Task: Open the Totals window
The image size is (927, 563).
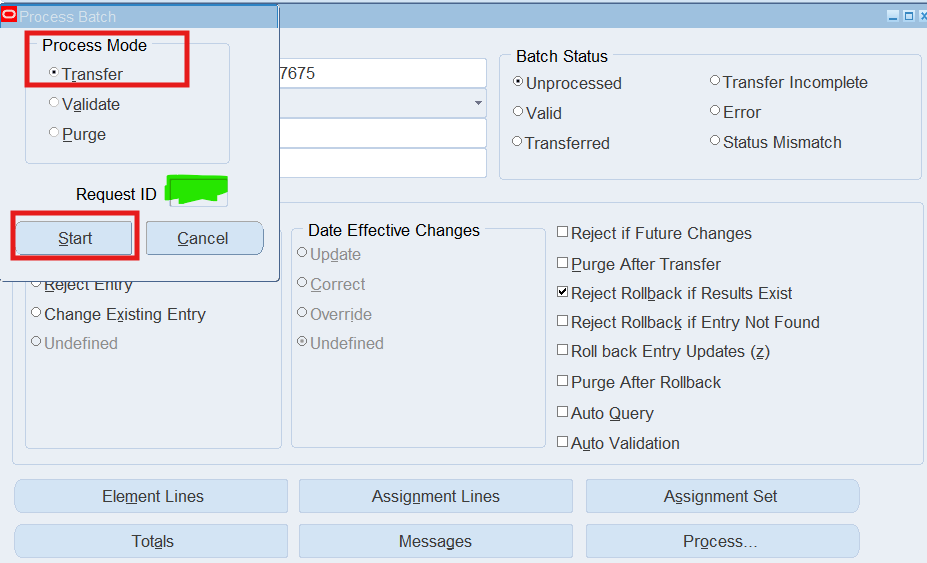Action: click(152, 541)
